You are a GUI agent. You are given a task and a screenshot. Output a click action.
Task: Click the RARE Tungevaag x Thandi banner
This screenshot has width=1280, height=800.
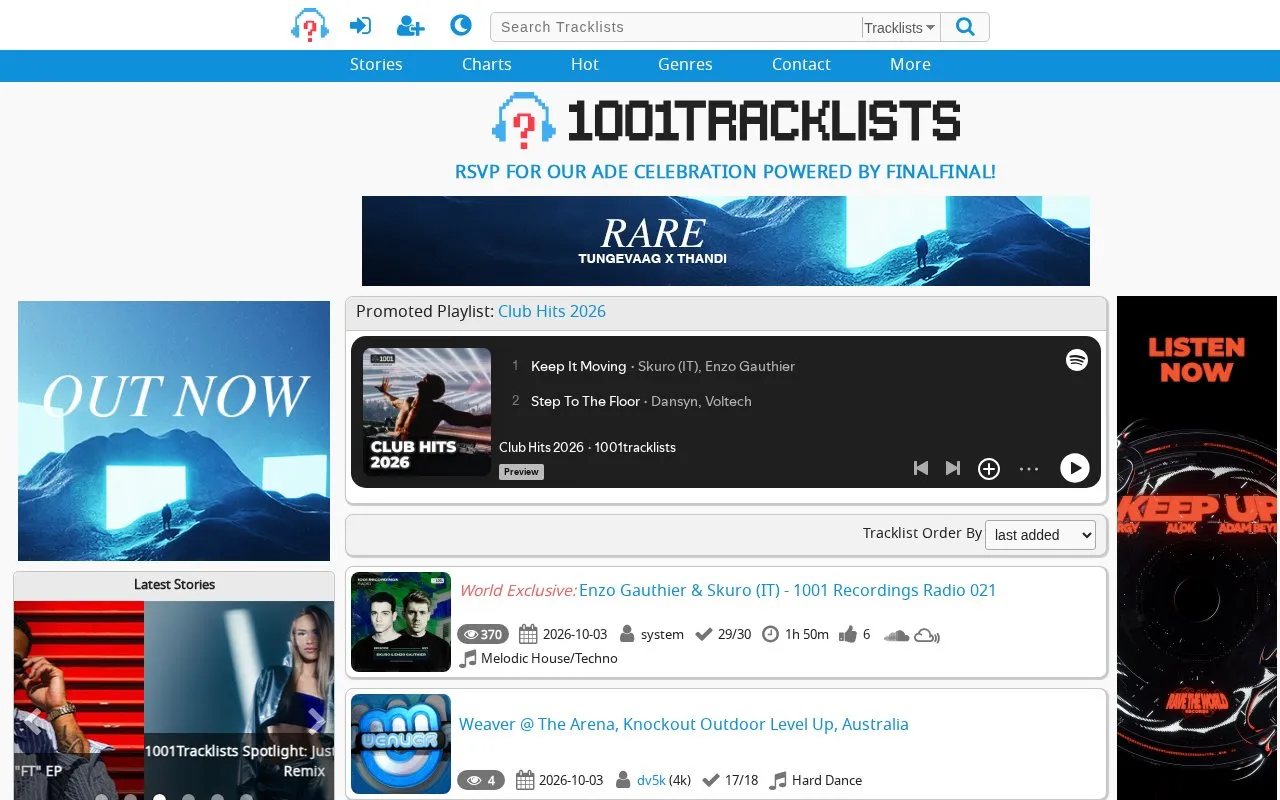(x=726, y=241)
